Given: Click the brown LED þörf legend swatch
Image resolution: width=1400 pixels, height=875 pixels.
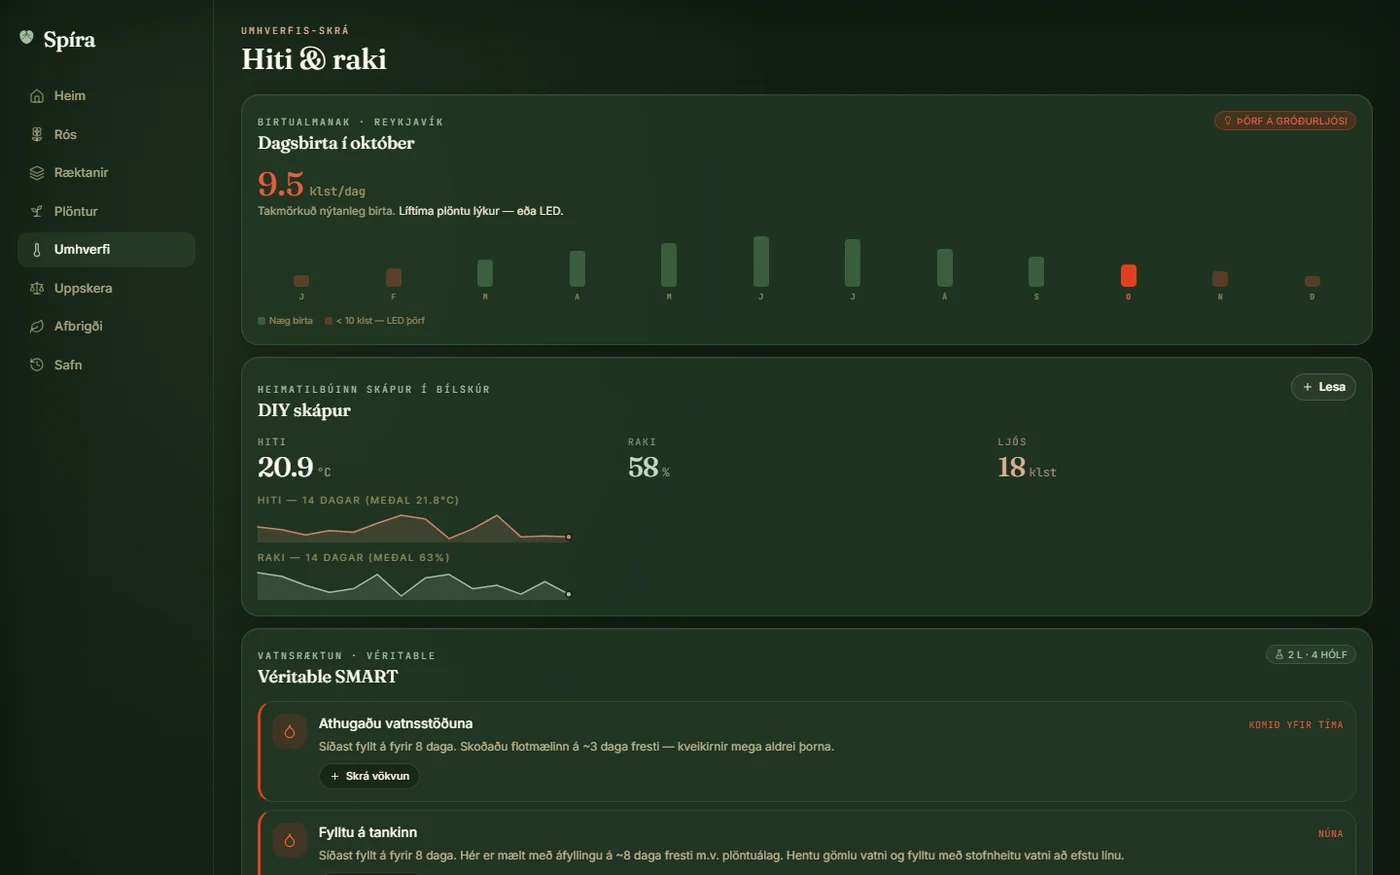Looking at the screenshot, I should pos(329,321).
